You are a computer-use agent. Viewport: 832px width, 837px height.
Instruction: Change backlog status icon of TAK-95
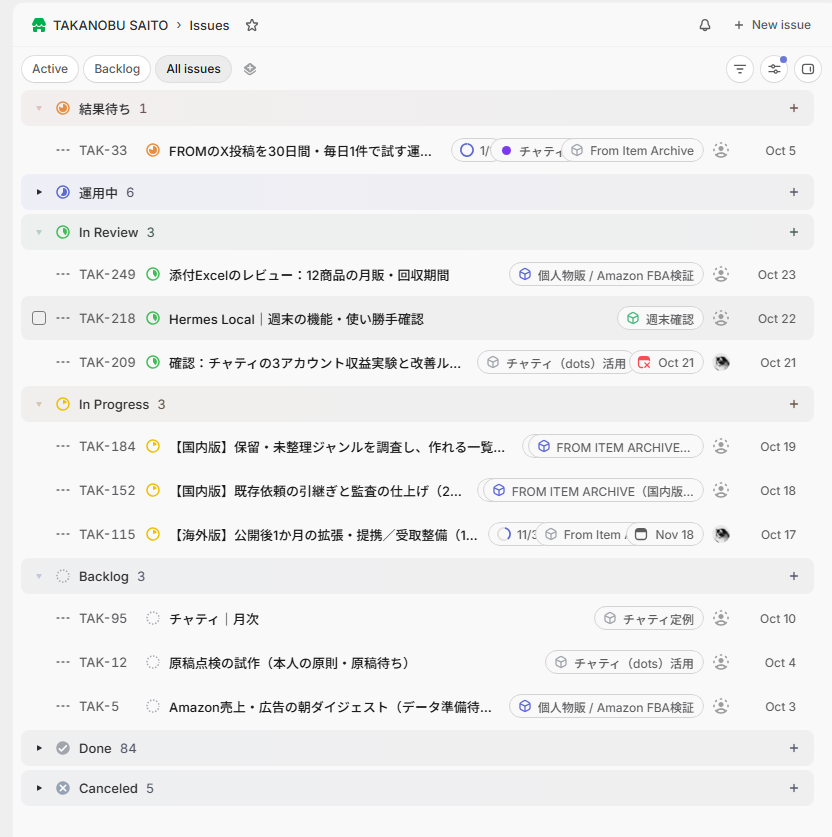pos(153,618)
